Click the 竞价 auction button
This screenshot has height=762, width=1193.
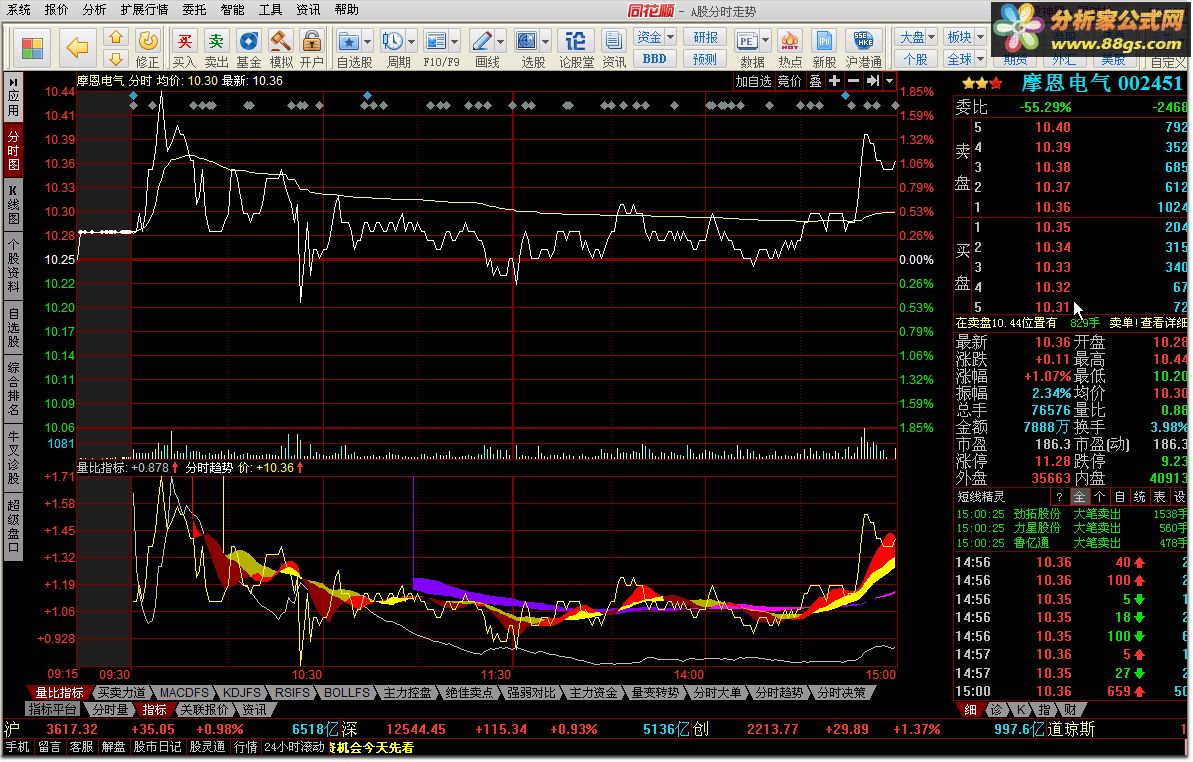tap(790, 81)
